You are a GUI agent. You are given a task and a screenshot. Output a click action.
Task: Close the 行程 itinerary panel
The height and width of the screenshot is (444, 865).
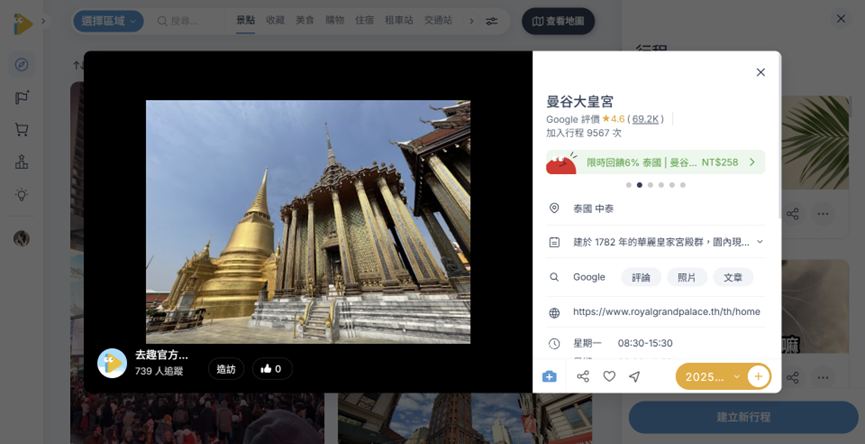tap(841, 19)
